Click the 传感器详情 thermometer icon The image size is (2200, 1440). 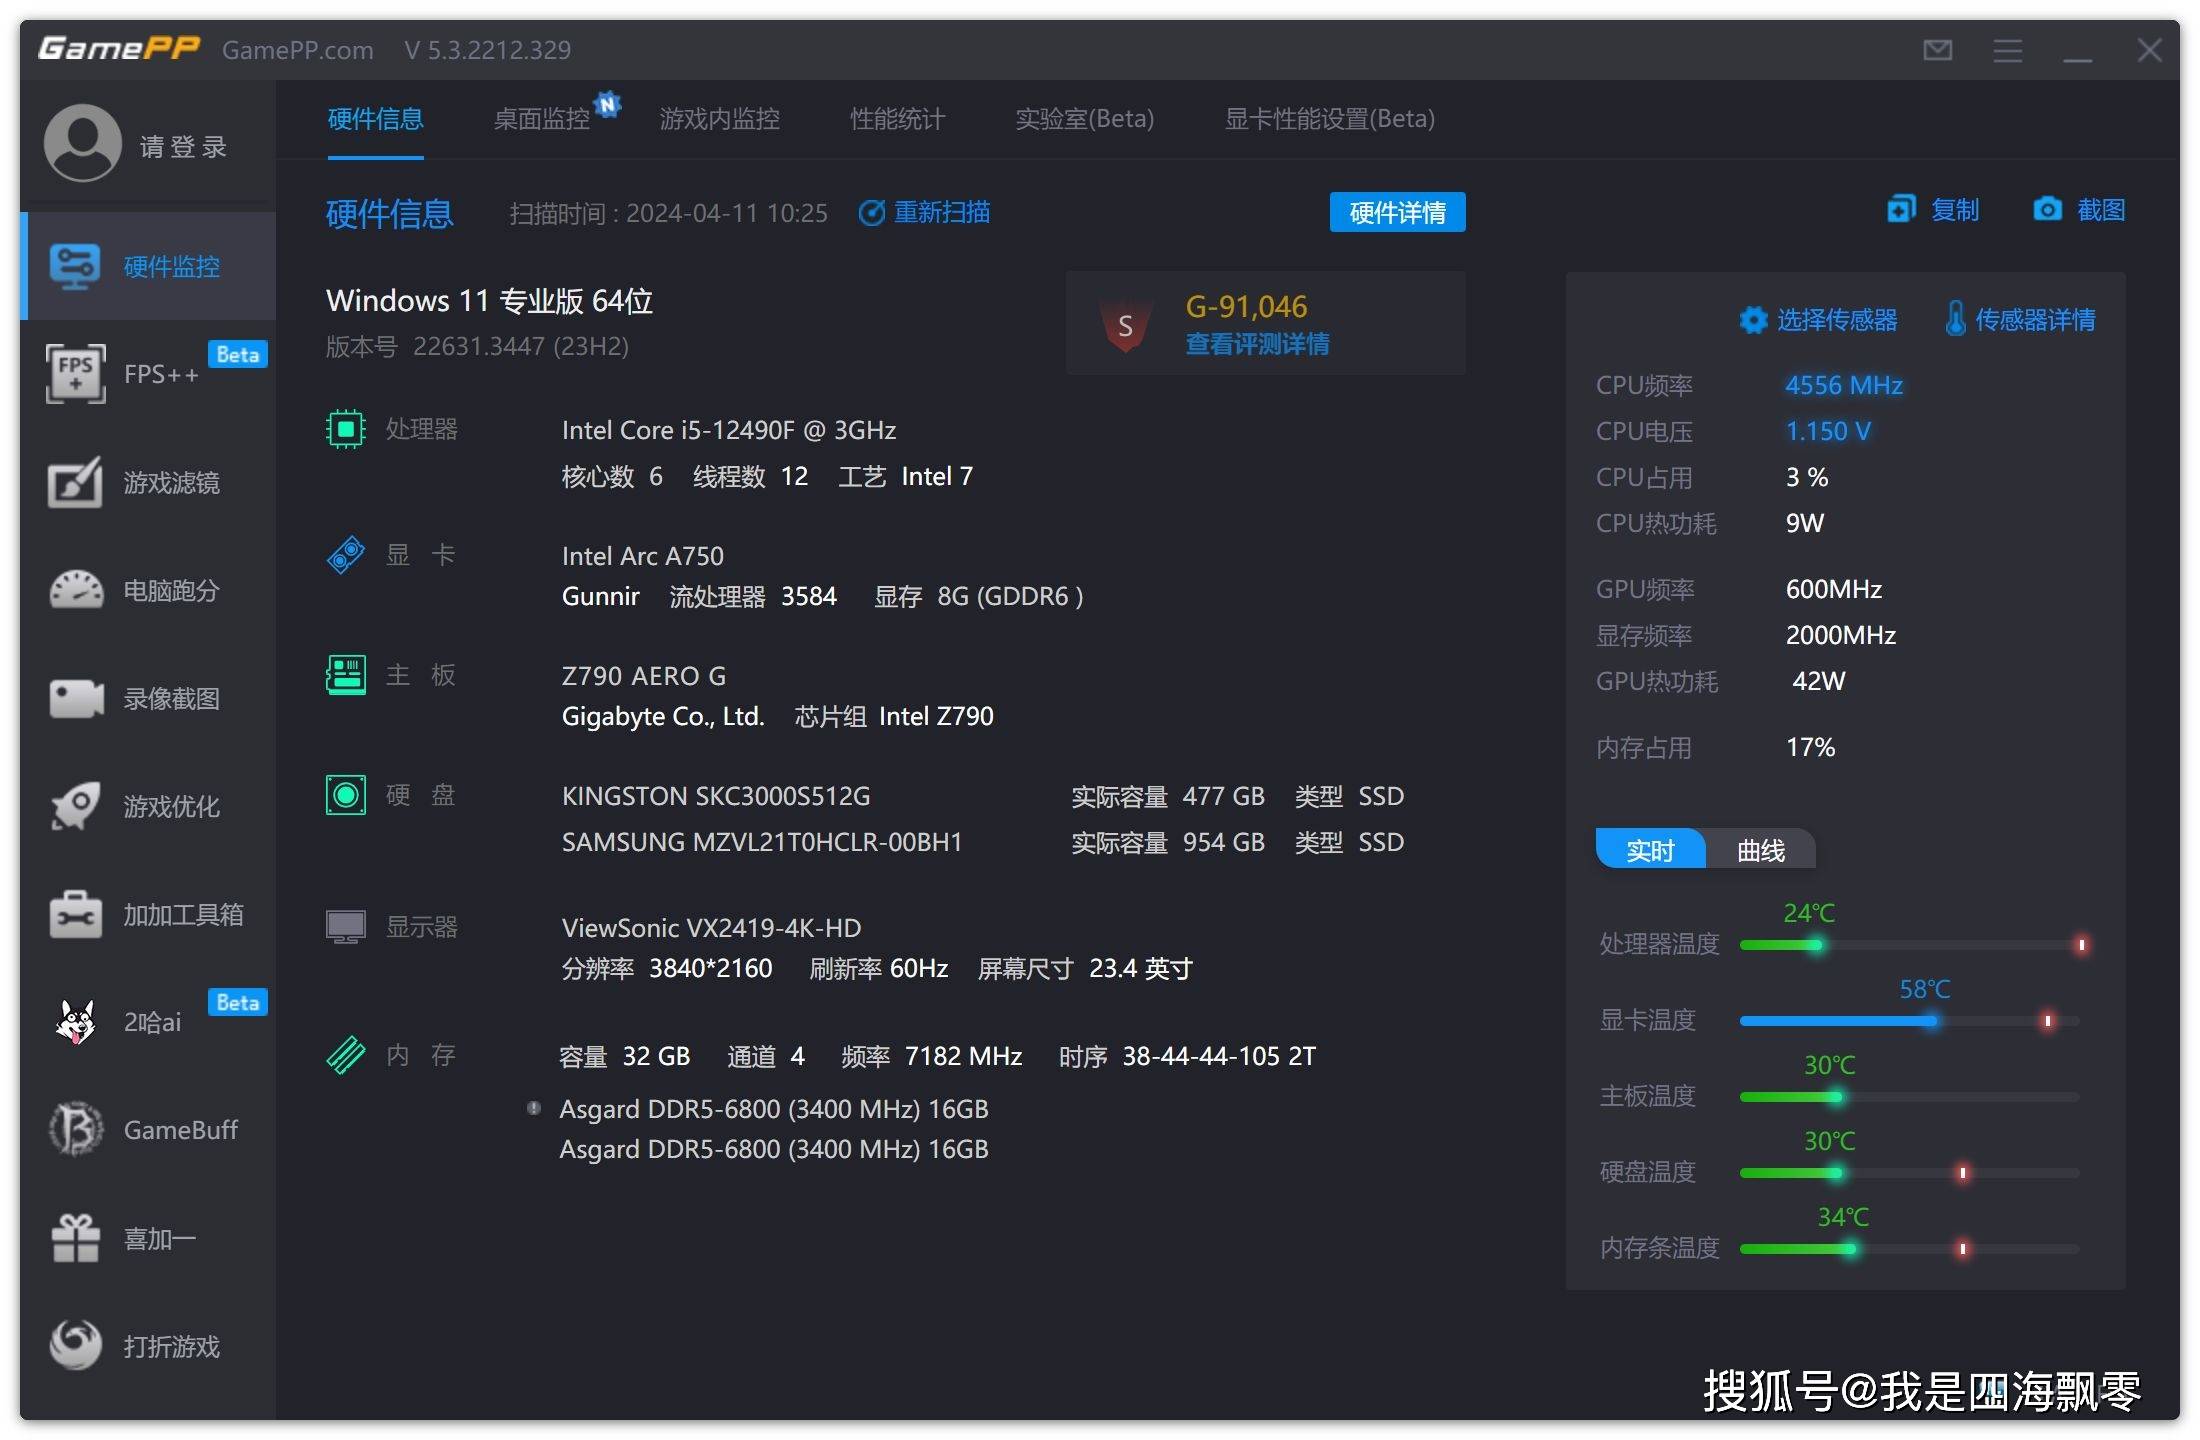(1955, 319)
